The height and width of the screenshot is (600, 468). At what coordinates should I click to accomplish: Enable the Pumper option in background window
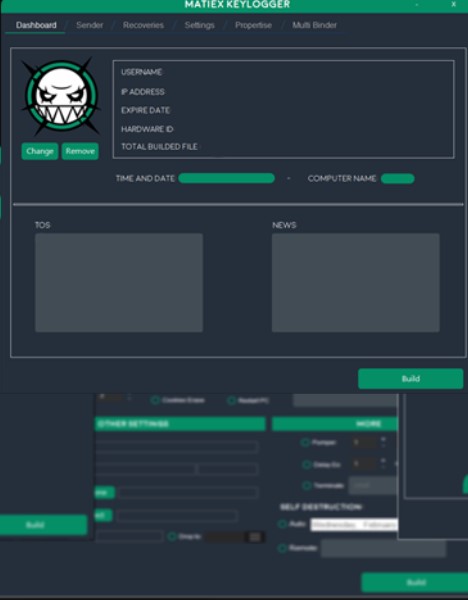[305, 442]
